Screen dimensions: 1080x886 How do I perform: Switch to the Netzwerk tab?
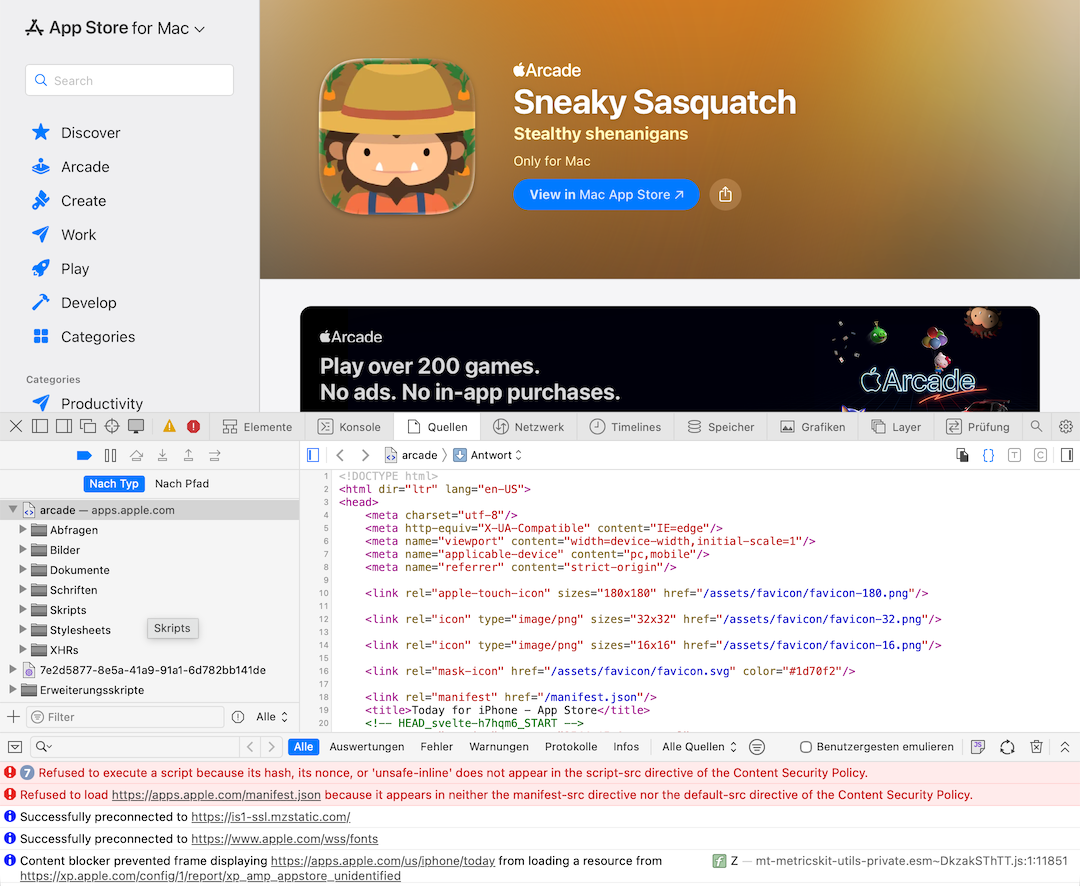coord(529,427)
